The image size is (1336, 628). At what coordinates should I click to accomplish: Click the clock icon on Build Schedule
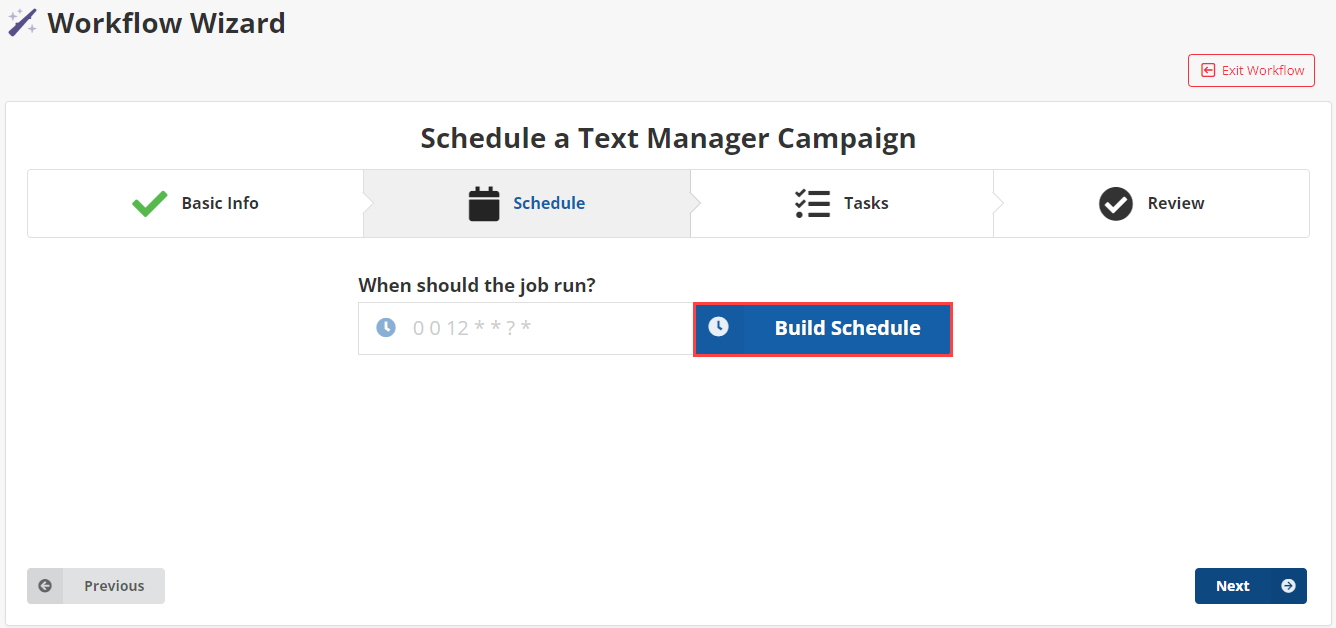[x=718, y=327]
